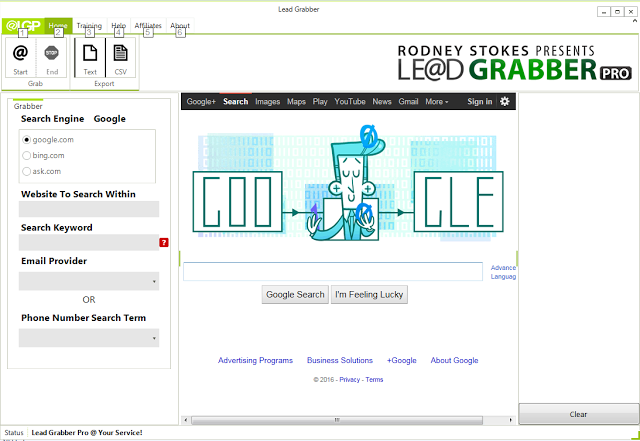Focus the Search Keyword field
Image resolution: width=640 pixels, height=441 pixels.
89,242
